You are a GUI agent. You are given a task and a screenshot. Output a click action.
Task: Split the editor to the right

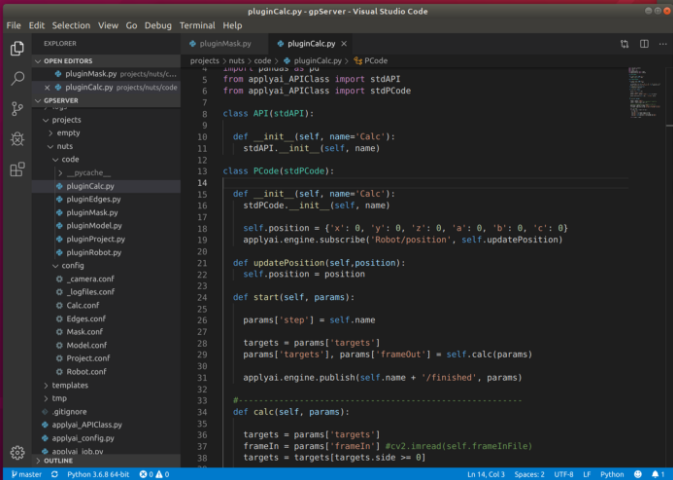[x=644, y=44]
